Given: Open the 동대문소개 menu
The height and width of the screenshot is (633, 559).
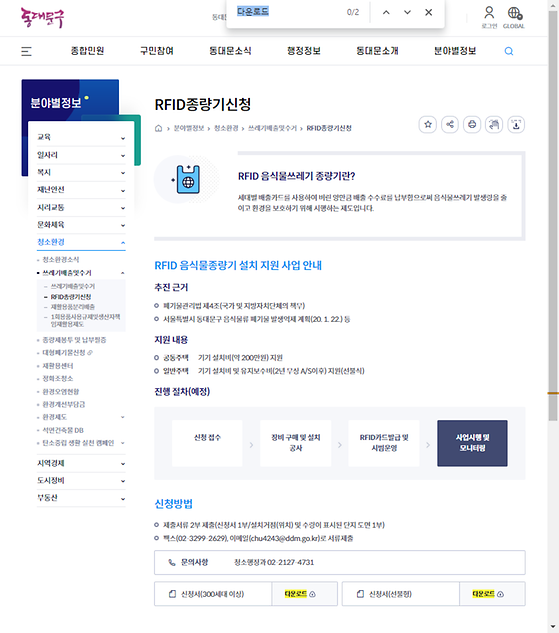Looking at the screenshot, I should click(377, 51).
